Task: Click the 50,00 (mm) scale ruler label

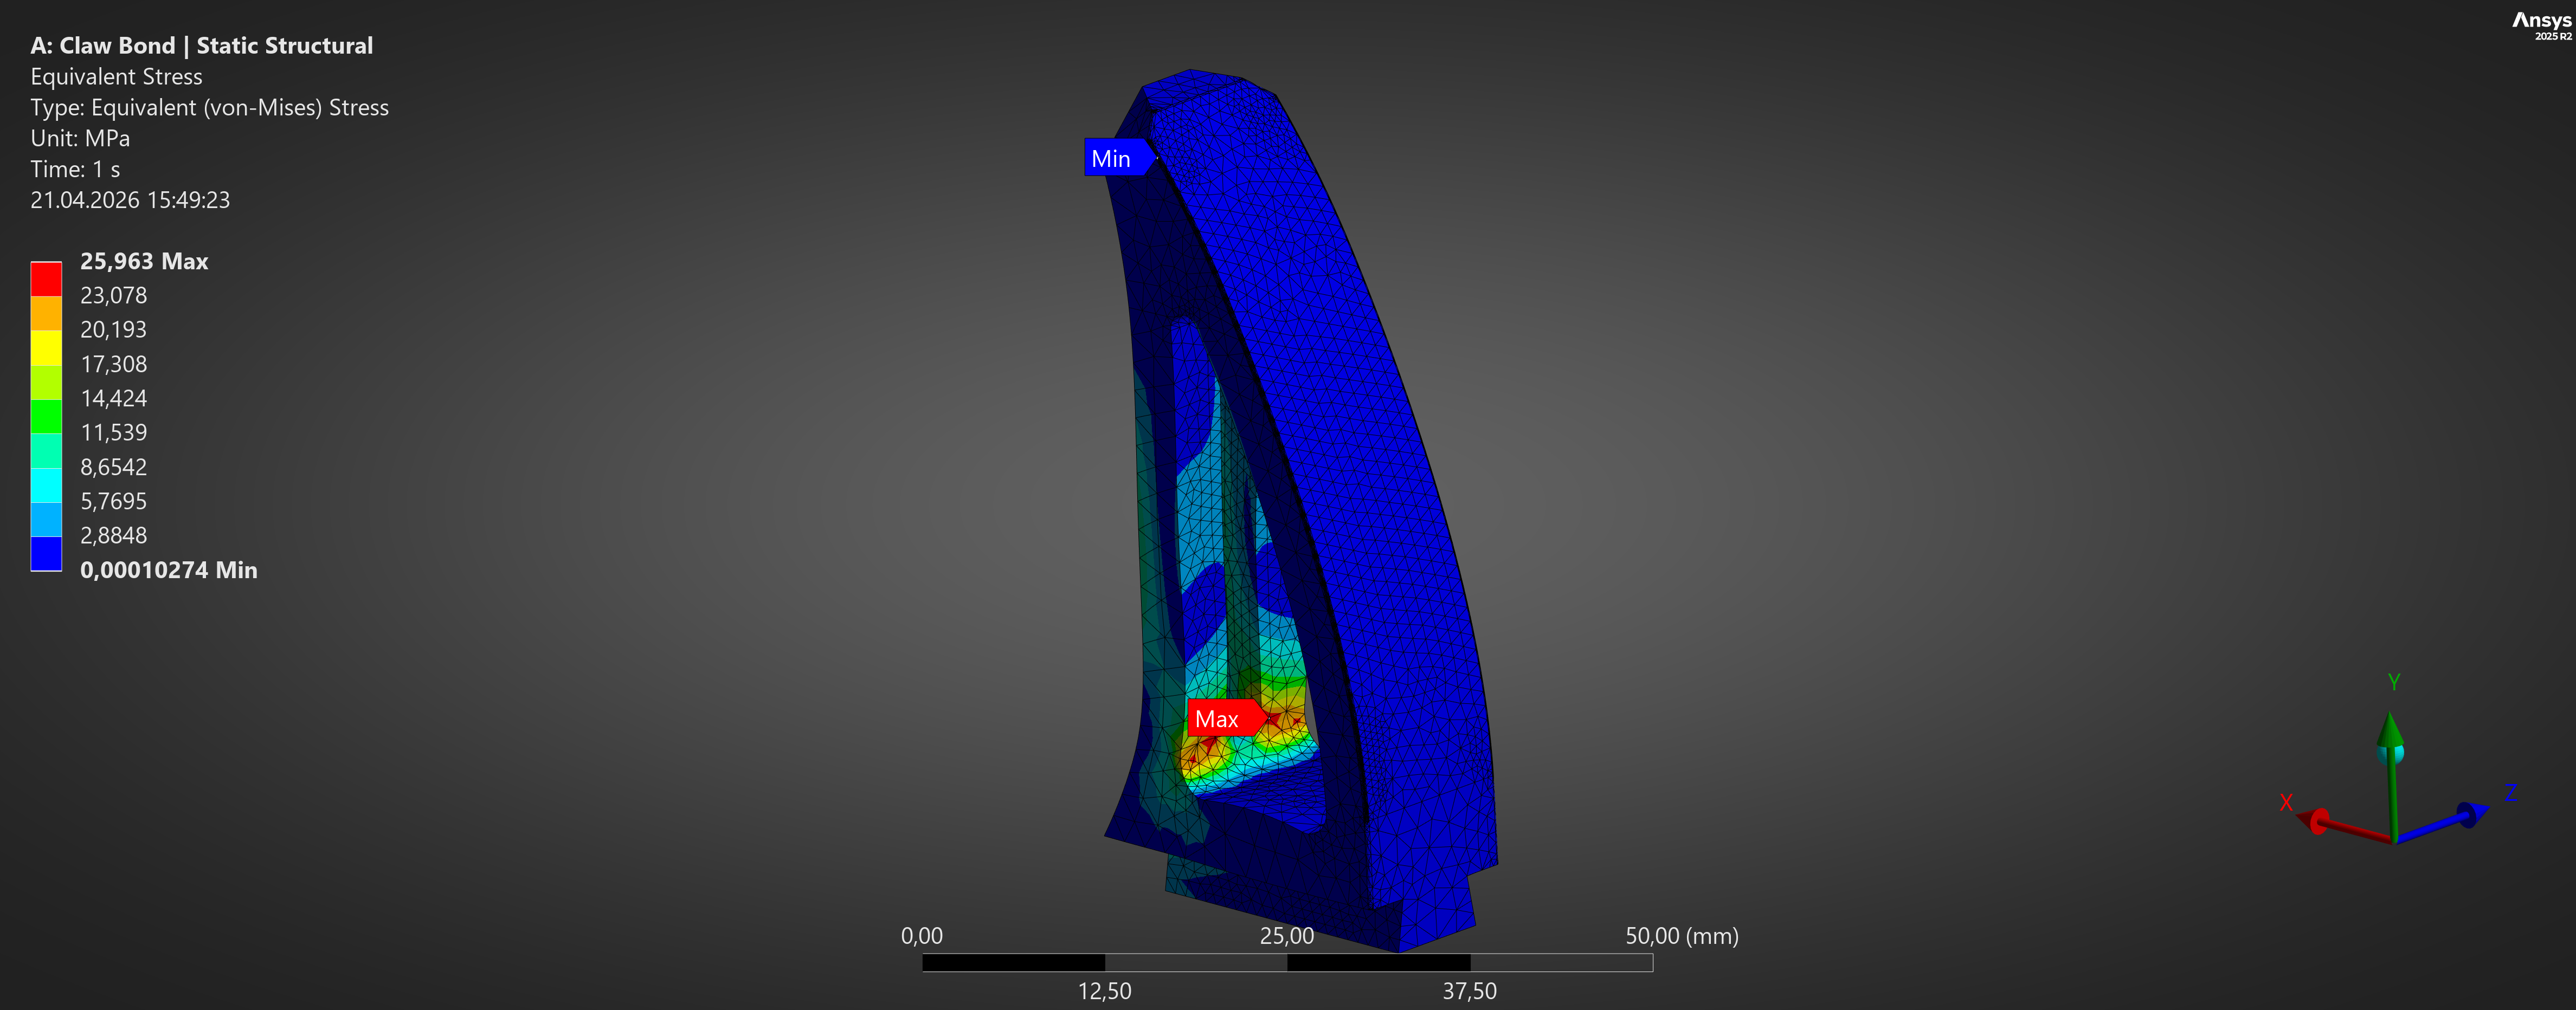Action: point(1681,936)
